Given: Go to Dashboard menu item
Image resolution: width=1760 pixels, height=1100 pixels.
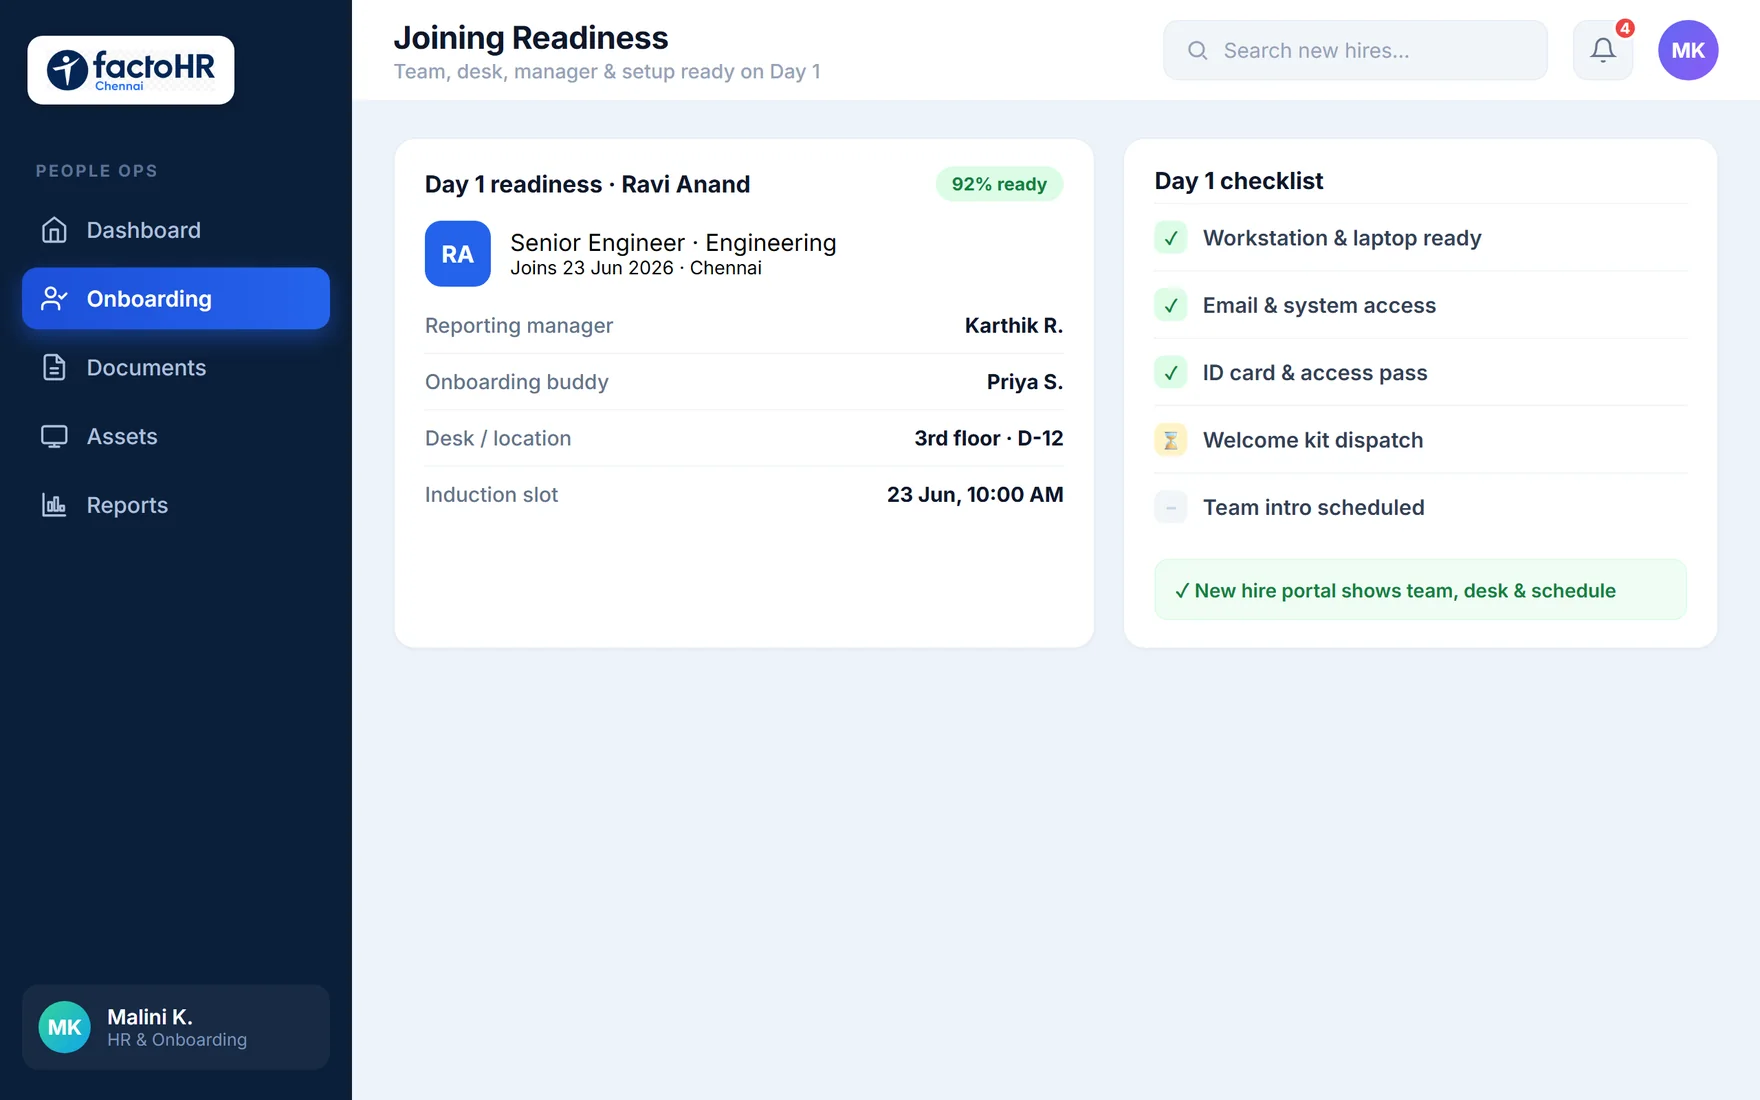Looking at the screenshot, I should point(176,230).
